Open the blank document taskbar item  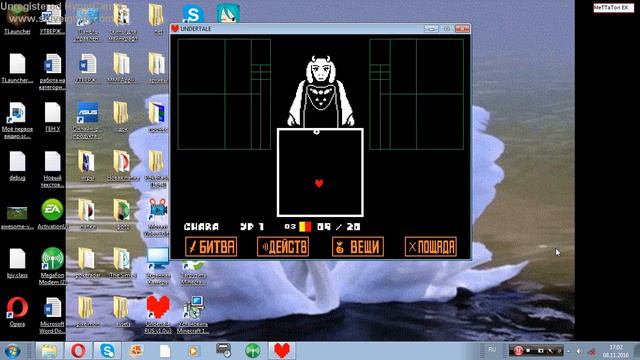(x=165, y=351)
